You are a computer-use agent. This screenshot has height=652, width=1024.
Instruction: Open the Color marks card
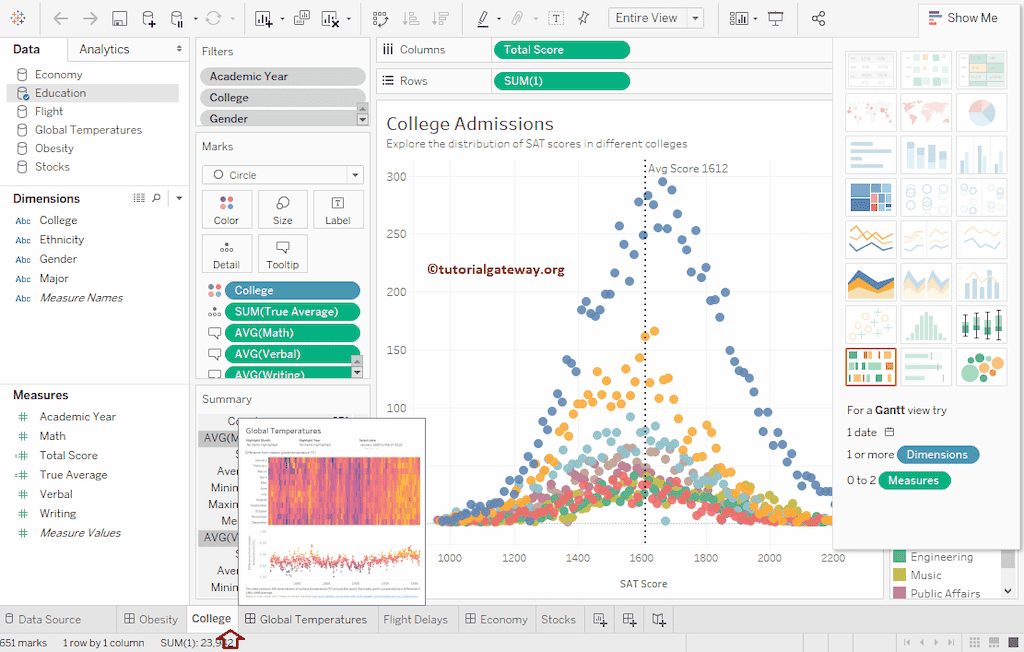tap(226, 210)
